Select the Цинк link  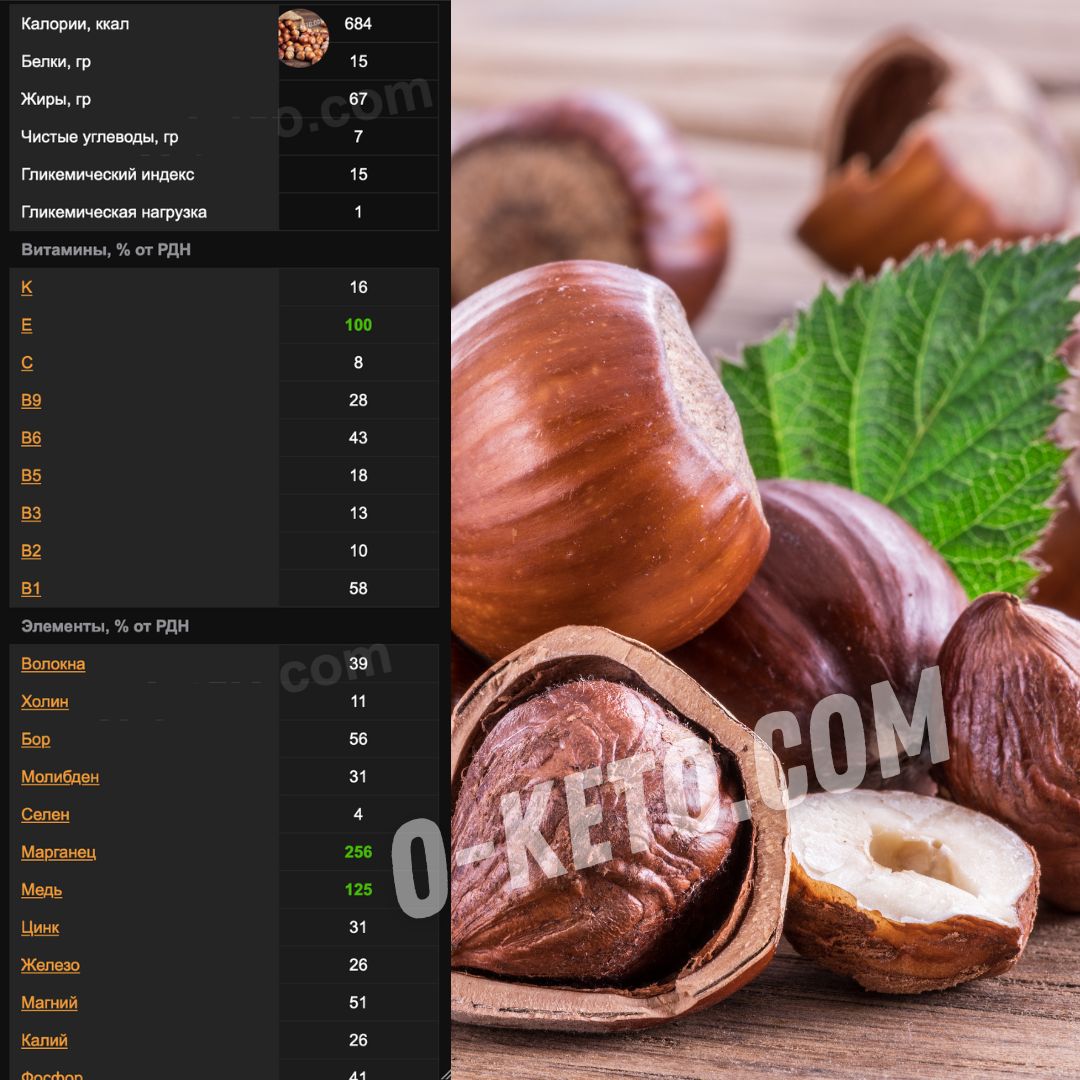coord(39,928)
